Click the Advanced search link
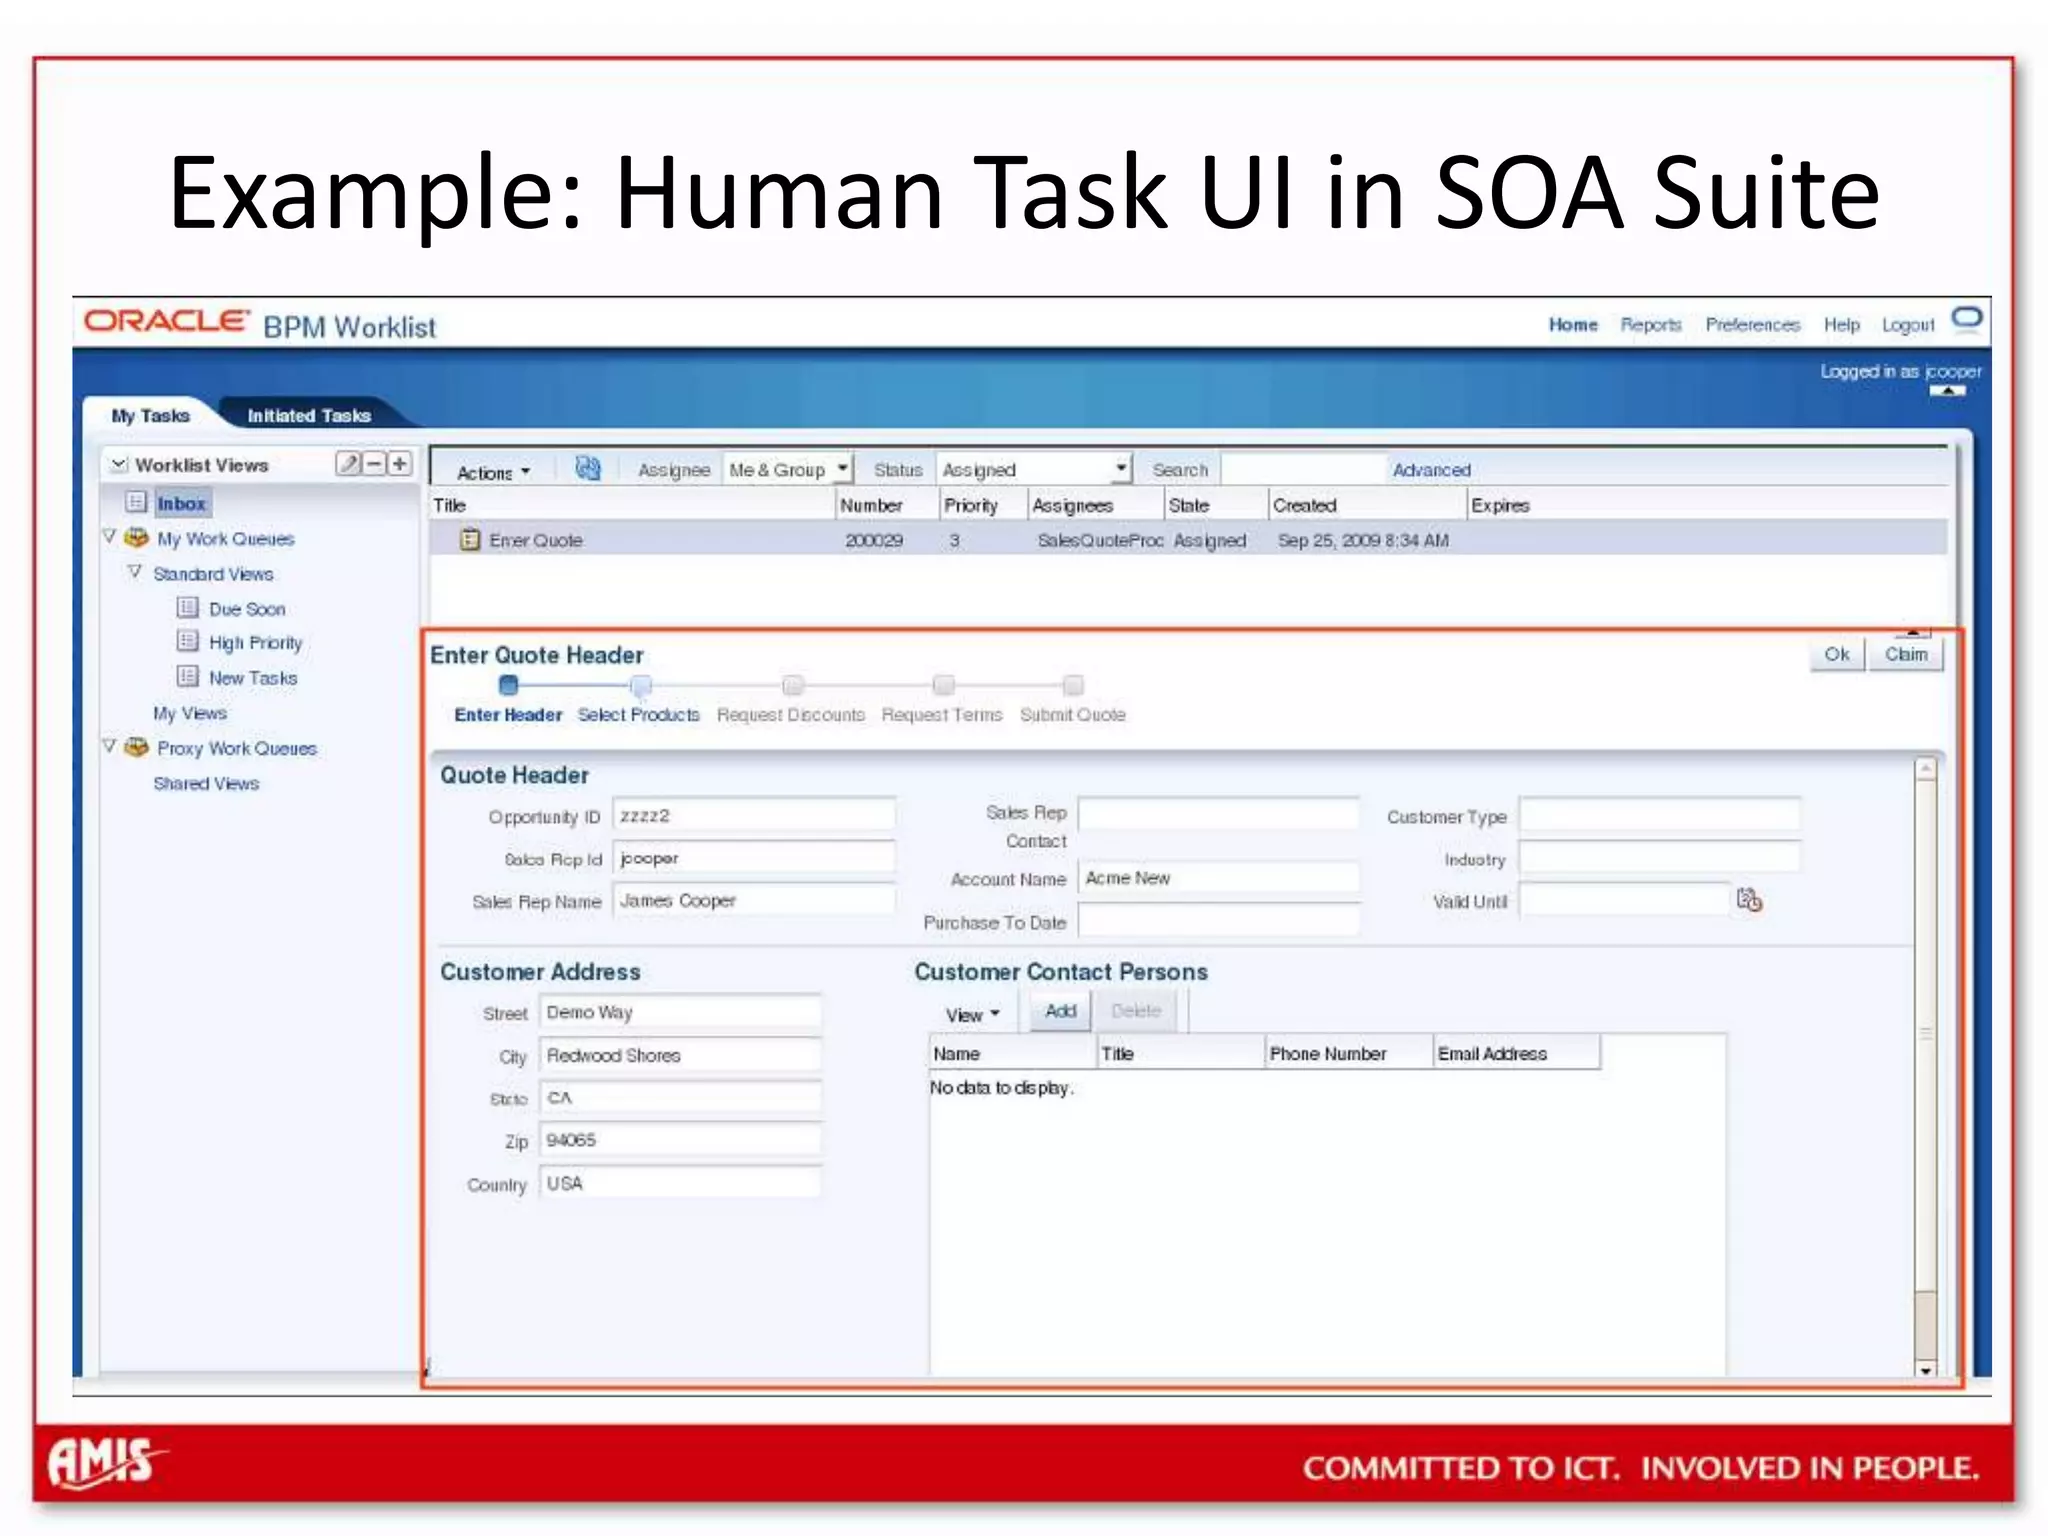This screenshot has height=1536, width=2048. coord(1431,469)
